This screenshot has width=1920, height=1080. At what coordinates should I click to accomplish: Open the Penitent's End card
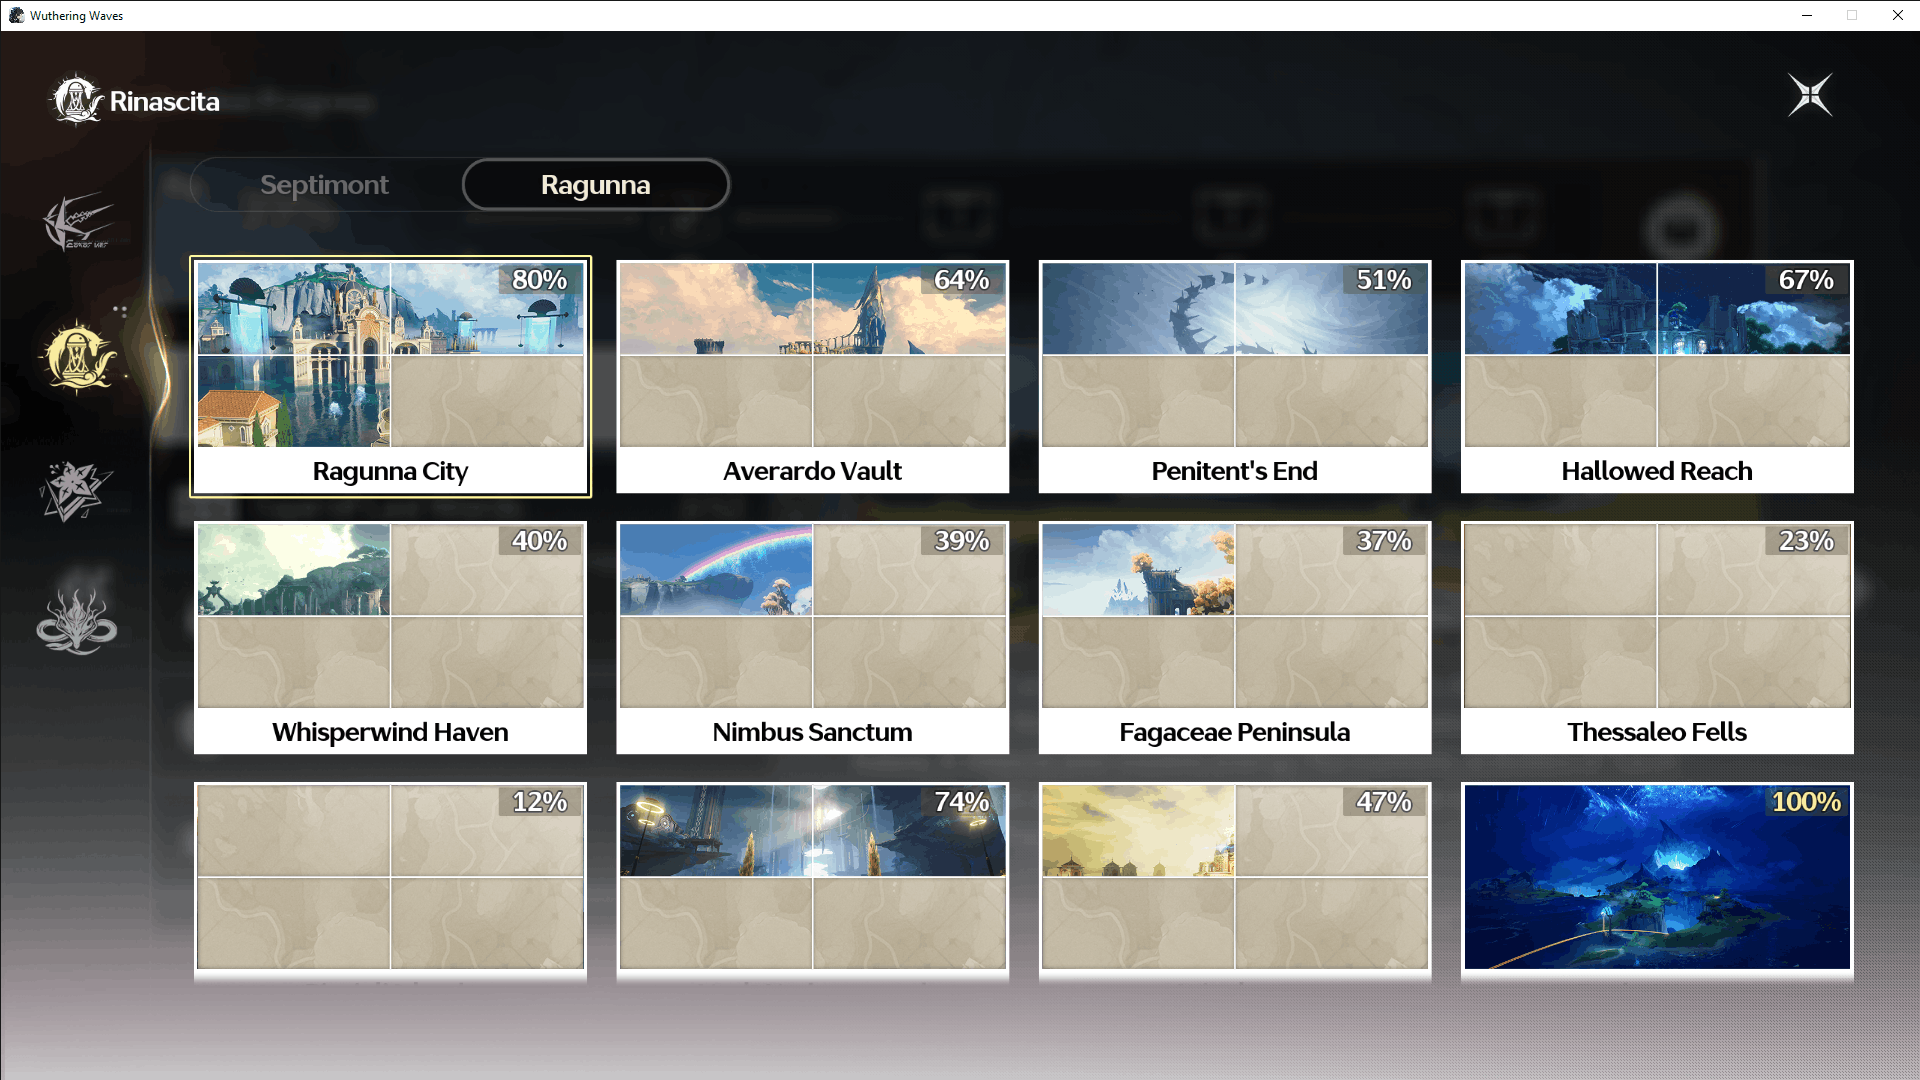click(x=1235, y=377)
